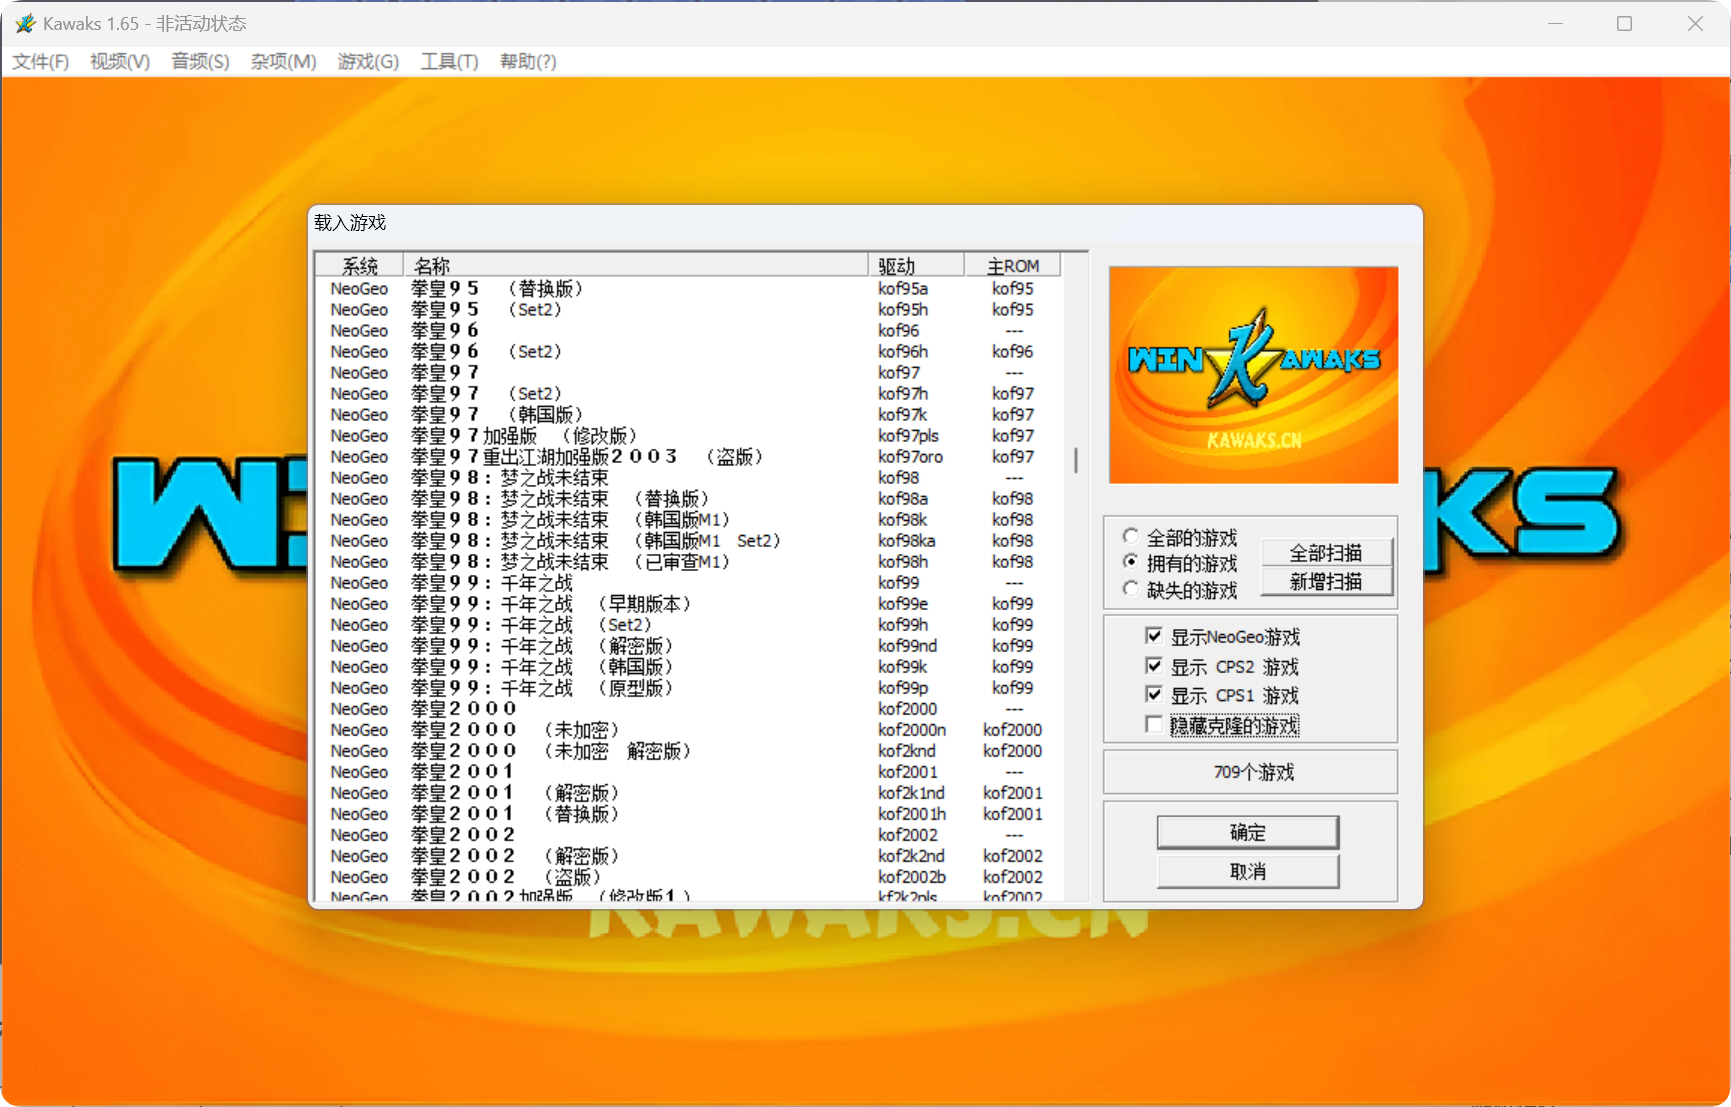Select the game row with driver kof2000
This screenshot has height=1107, width=1731.
click(x=688, y=709)
